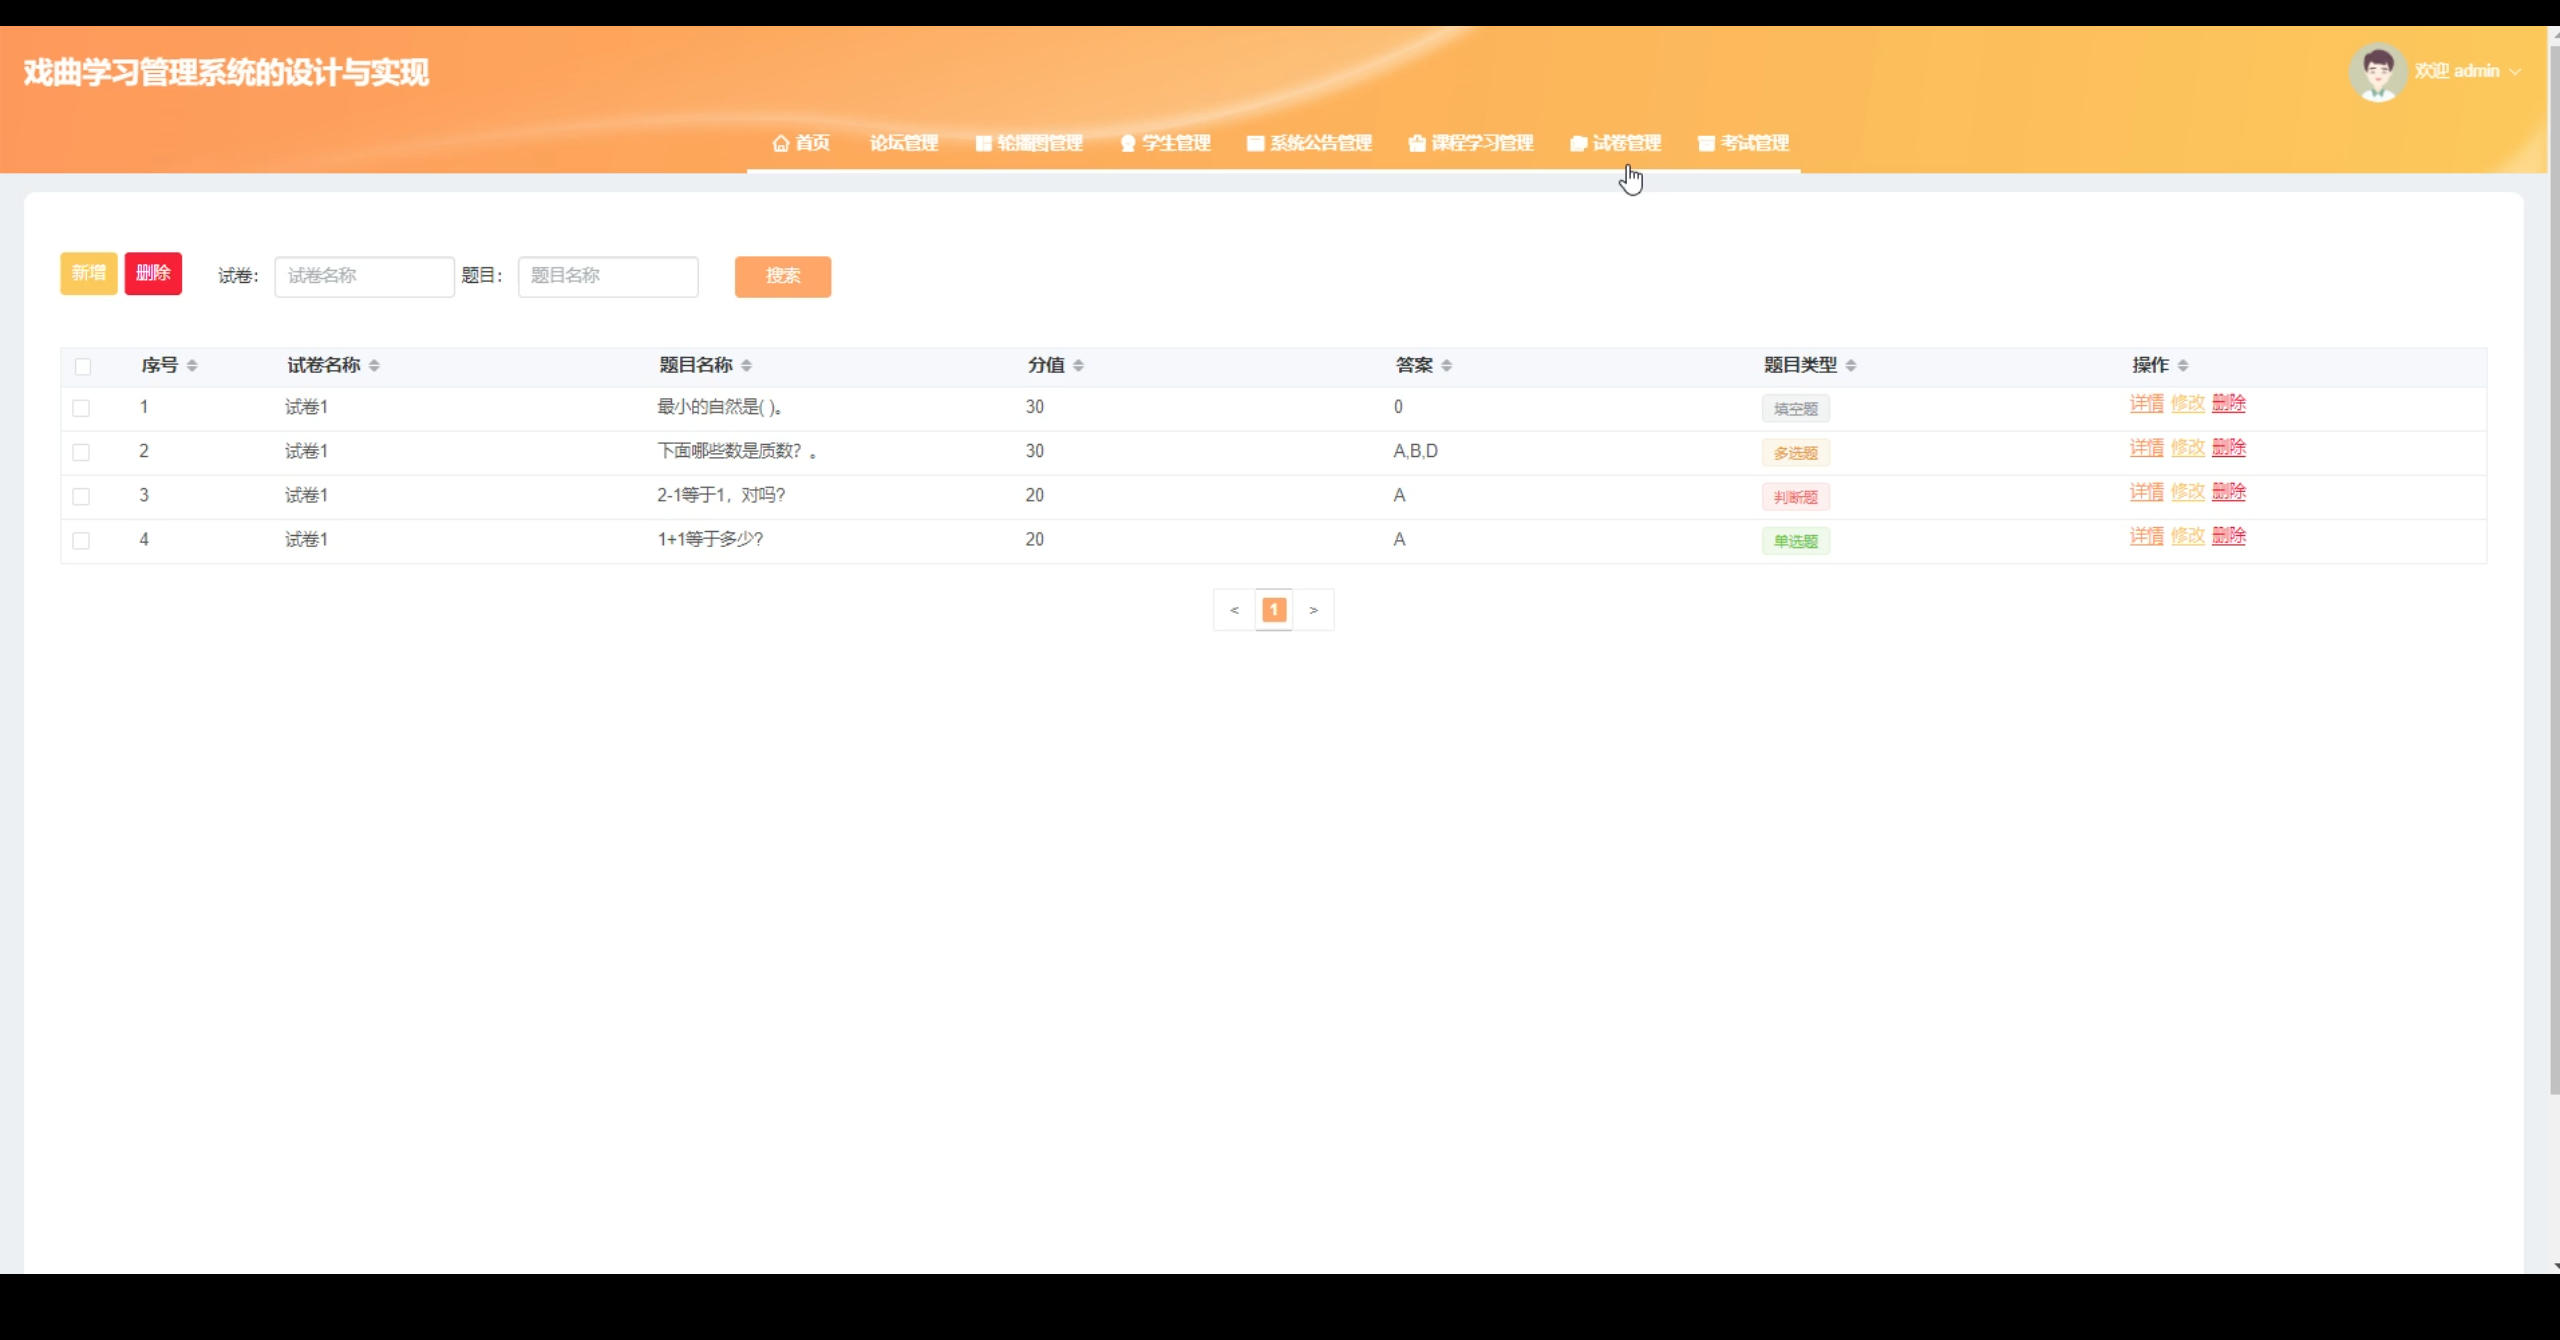The height and width of the screenshot is (1340, 2560).
Task: Click the home icon in navigation
Action: click(x=781, y=143)
